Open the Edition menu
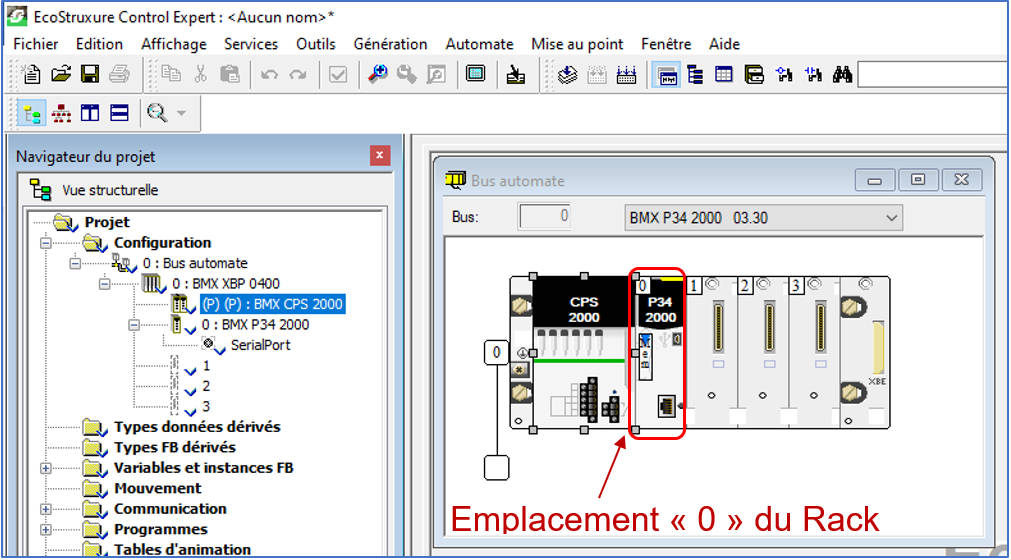Image resolution: width=1011 pixels, height=560 pixels. click(x=99, y=44)
